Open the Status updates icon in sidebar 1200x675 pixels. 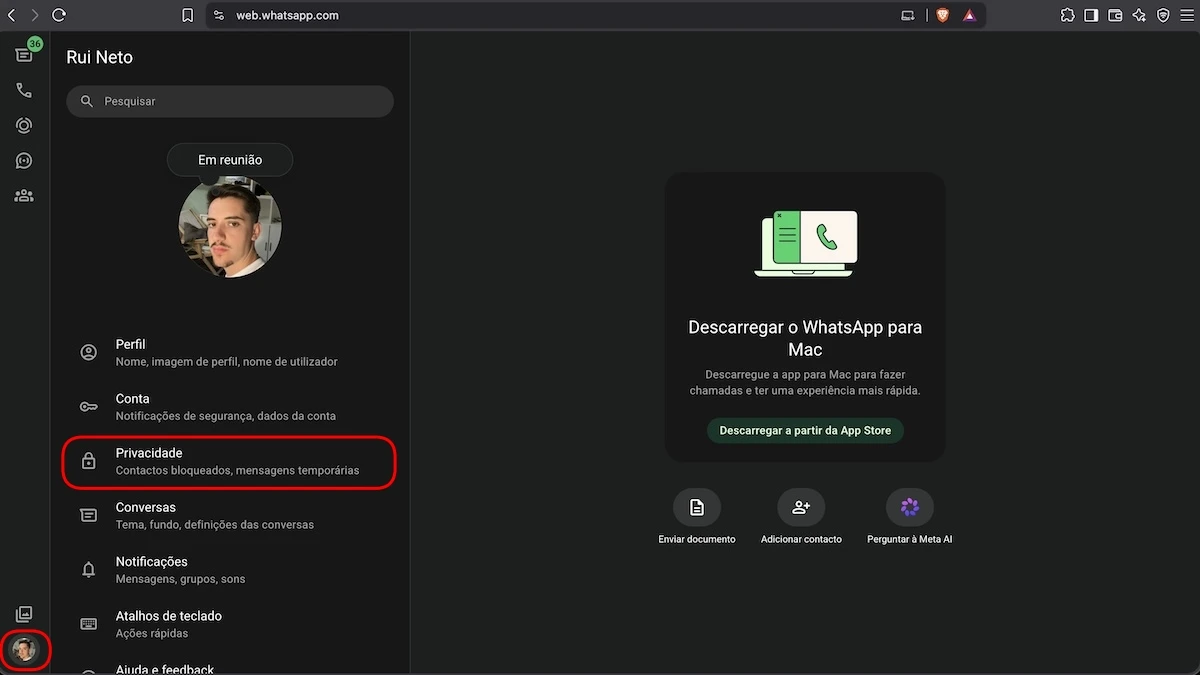pyautogui.click(x=24, y=126)
